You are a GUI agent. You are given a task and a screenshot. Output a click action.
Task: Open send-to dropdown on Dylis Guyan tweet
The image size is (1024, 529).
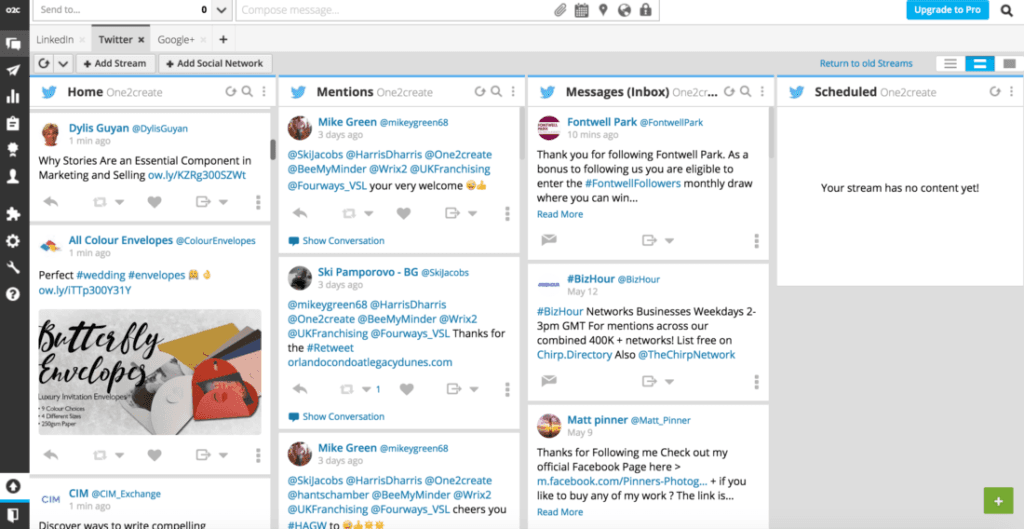[x=223, y=202]
